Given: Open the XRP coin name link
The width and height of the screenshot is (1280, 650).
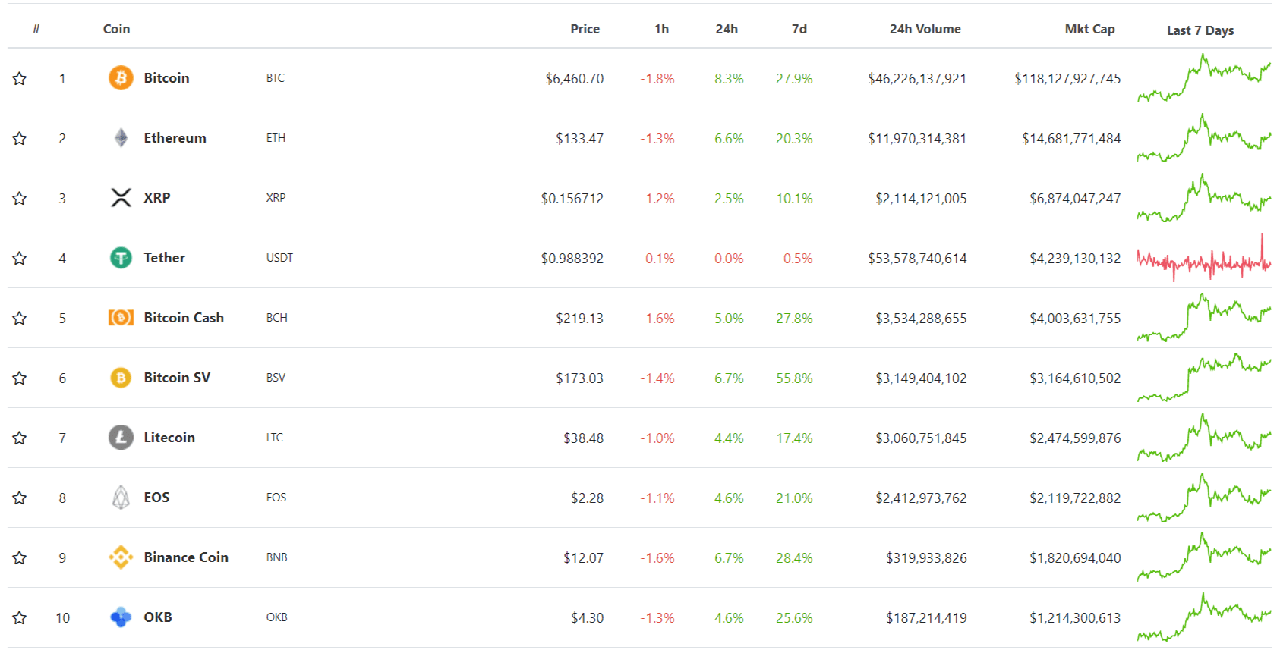Looking at the screenshot, I should pyautogui.click(x=157, y=198).
